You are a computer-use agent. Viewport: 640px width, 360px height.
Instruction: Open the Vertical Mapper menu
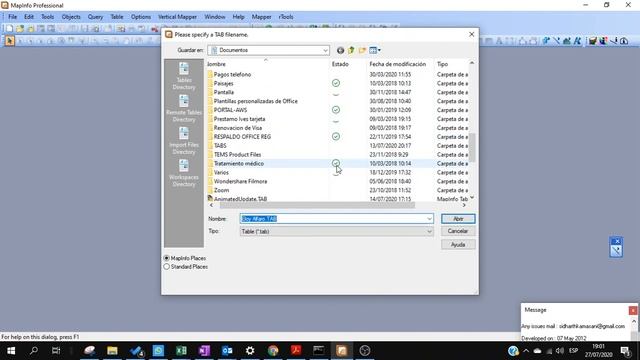click(x=177, y=17)
